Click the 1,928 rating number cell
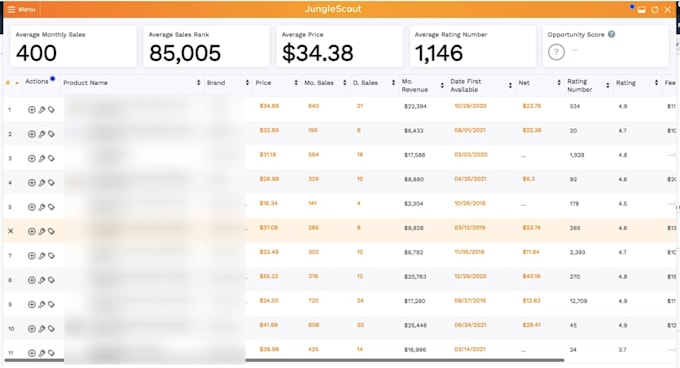This screenshot has width=680, height=368. (x=577, y=155)
